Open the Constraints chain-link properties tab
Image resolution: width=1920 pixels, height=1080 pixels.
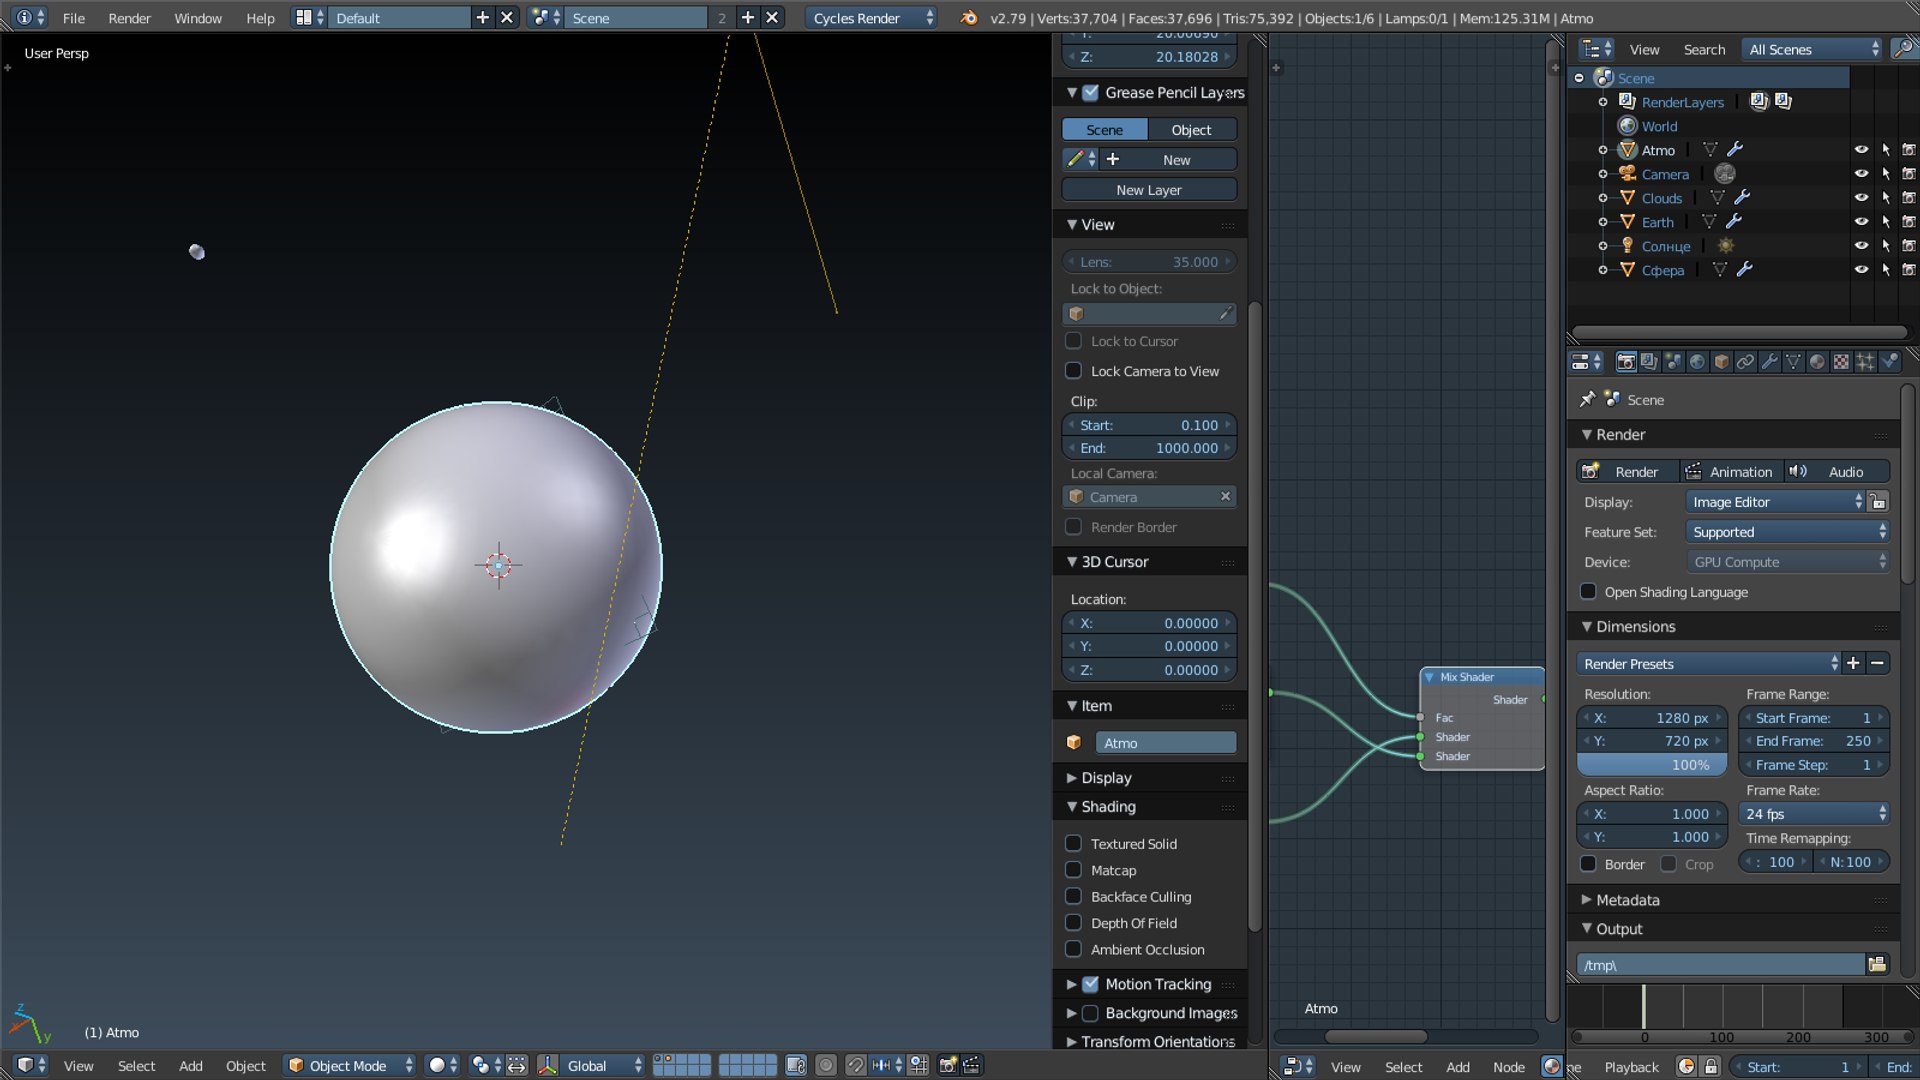(x=1746, y=362)
